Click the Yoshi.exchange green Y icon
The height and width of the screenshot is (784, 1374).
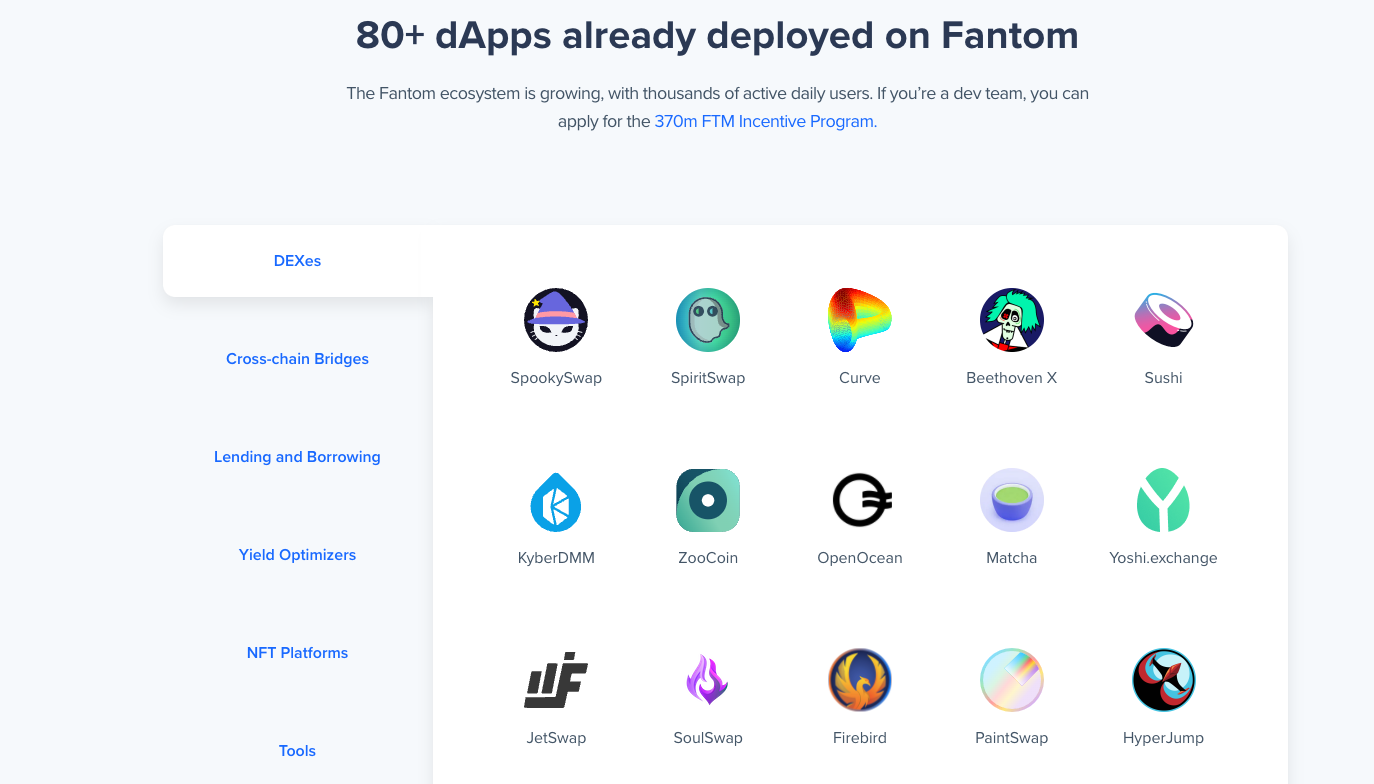[1163, 500]
